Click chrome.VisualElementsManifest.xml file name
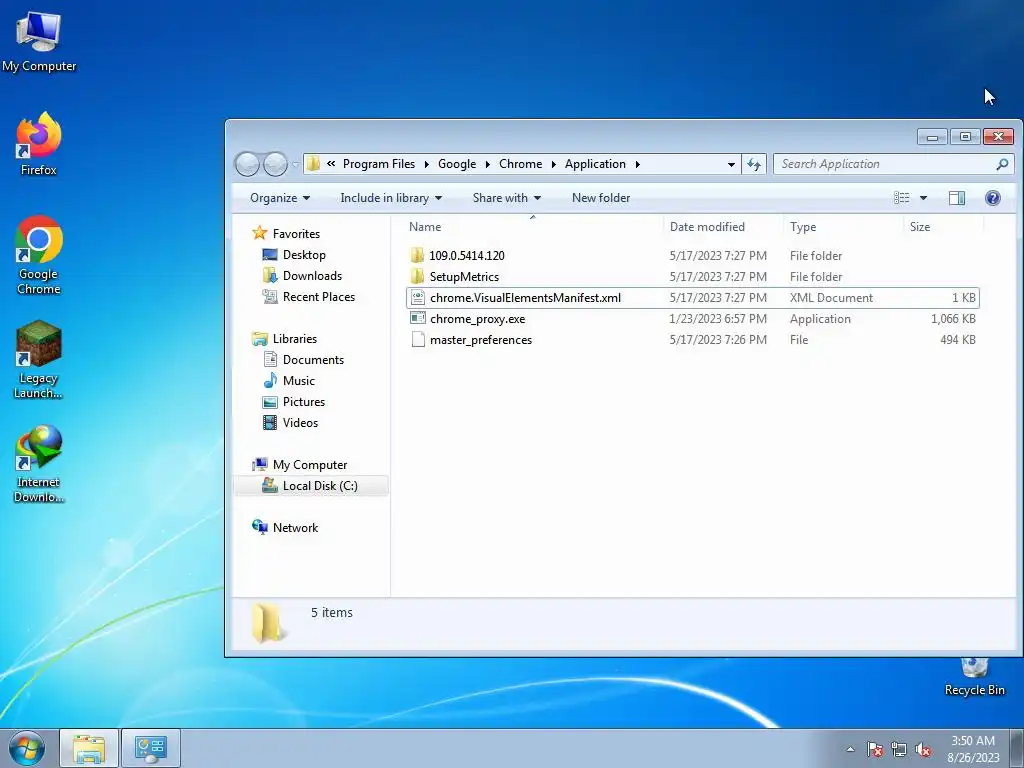Viewport: 1024px width, 768px height. [526, 298]
